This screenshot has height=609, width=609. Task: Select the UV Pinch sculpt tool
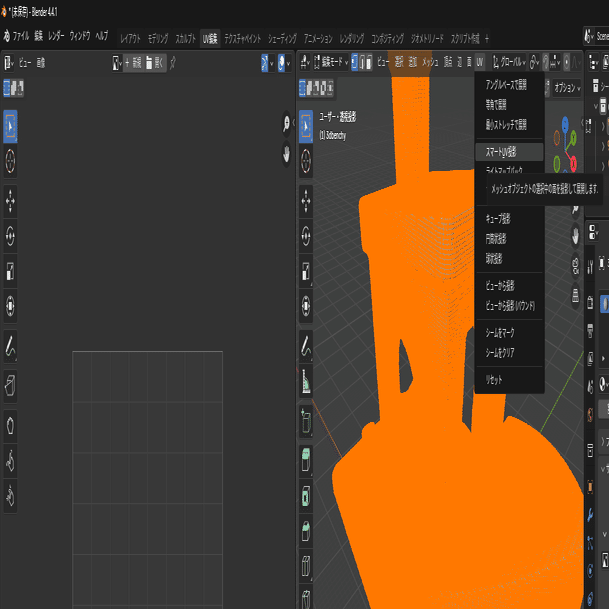tap(10, 496)
